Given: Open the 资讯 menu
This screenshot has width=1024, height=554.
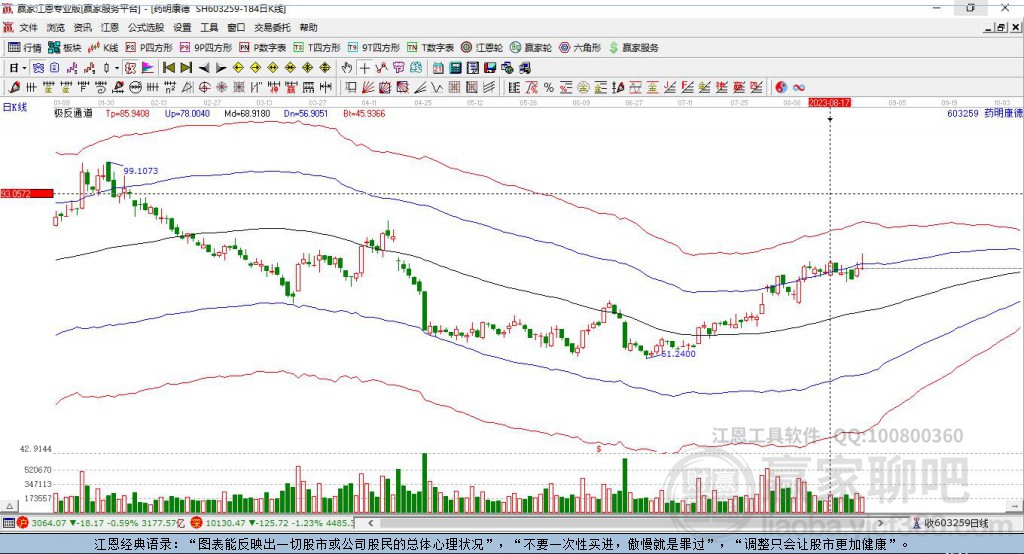Looking at the screenshot, I should pos(83,27).
